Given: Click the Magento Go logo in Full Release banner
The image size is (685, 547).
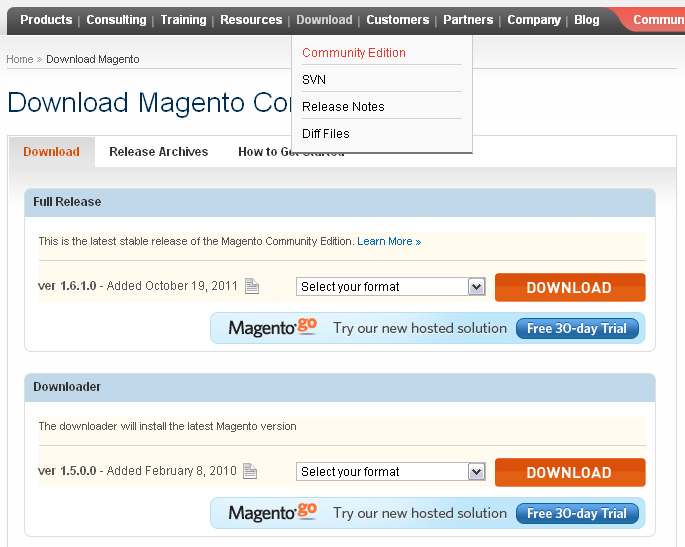Looking at the screenshot, I should coord(273,328).
